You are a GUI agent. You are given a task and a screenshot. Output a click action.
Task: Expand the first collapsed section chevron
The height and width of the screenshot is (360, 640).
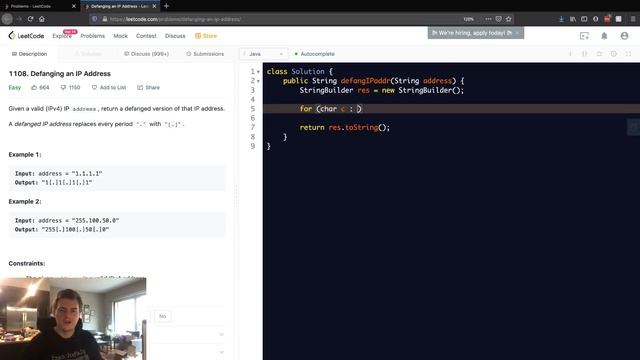pos(222,335)
